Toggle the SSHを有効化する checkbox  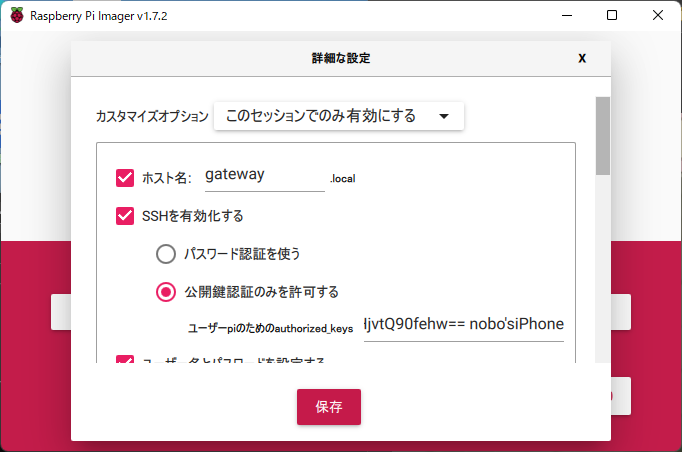pyautogui.click(x=125, y=216)
